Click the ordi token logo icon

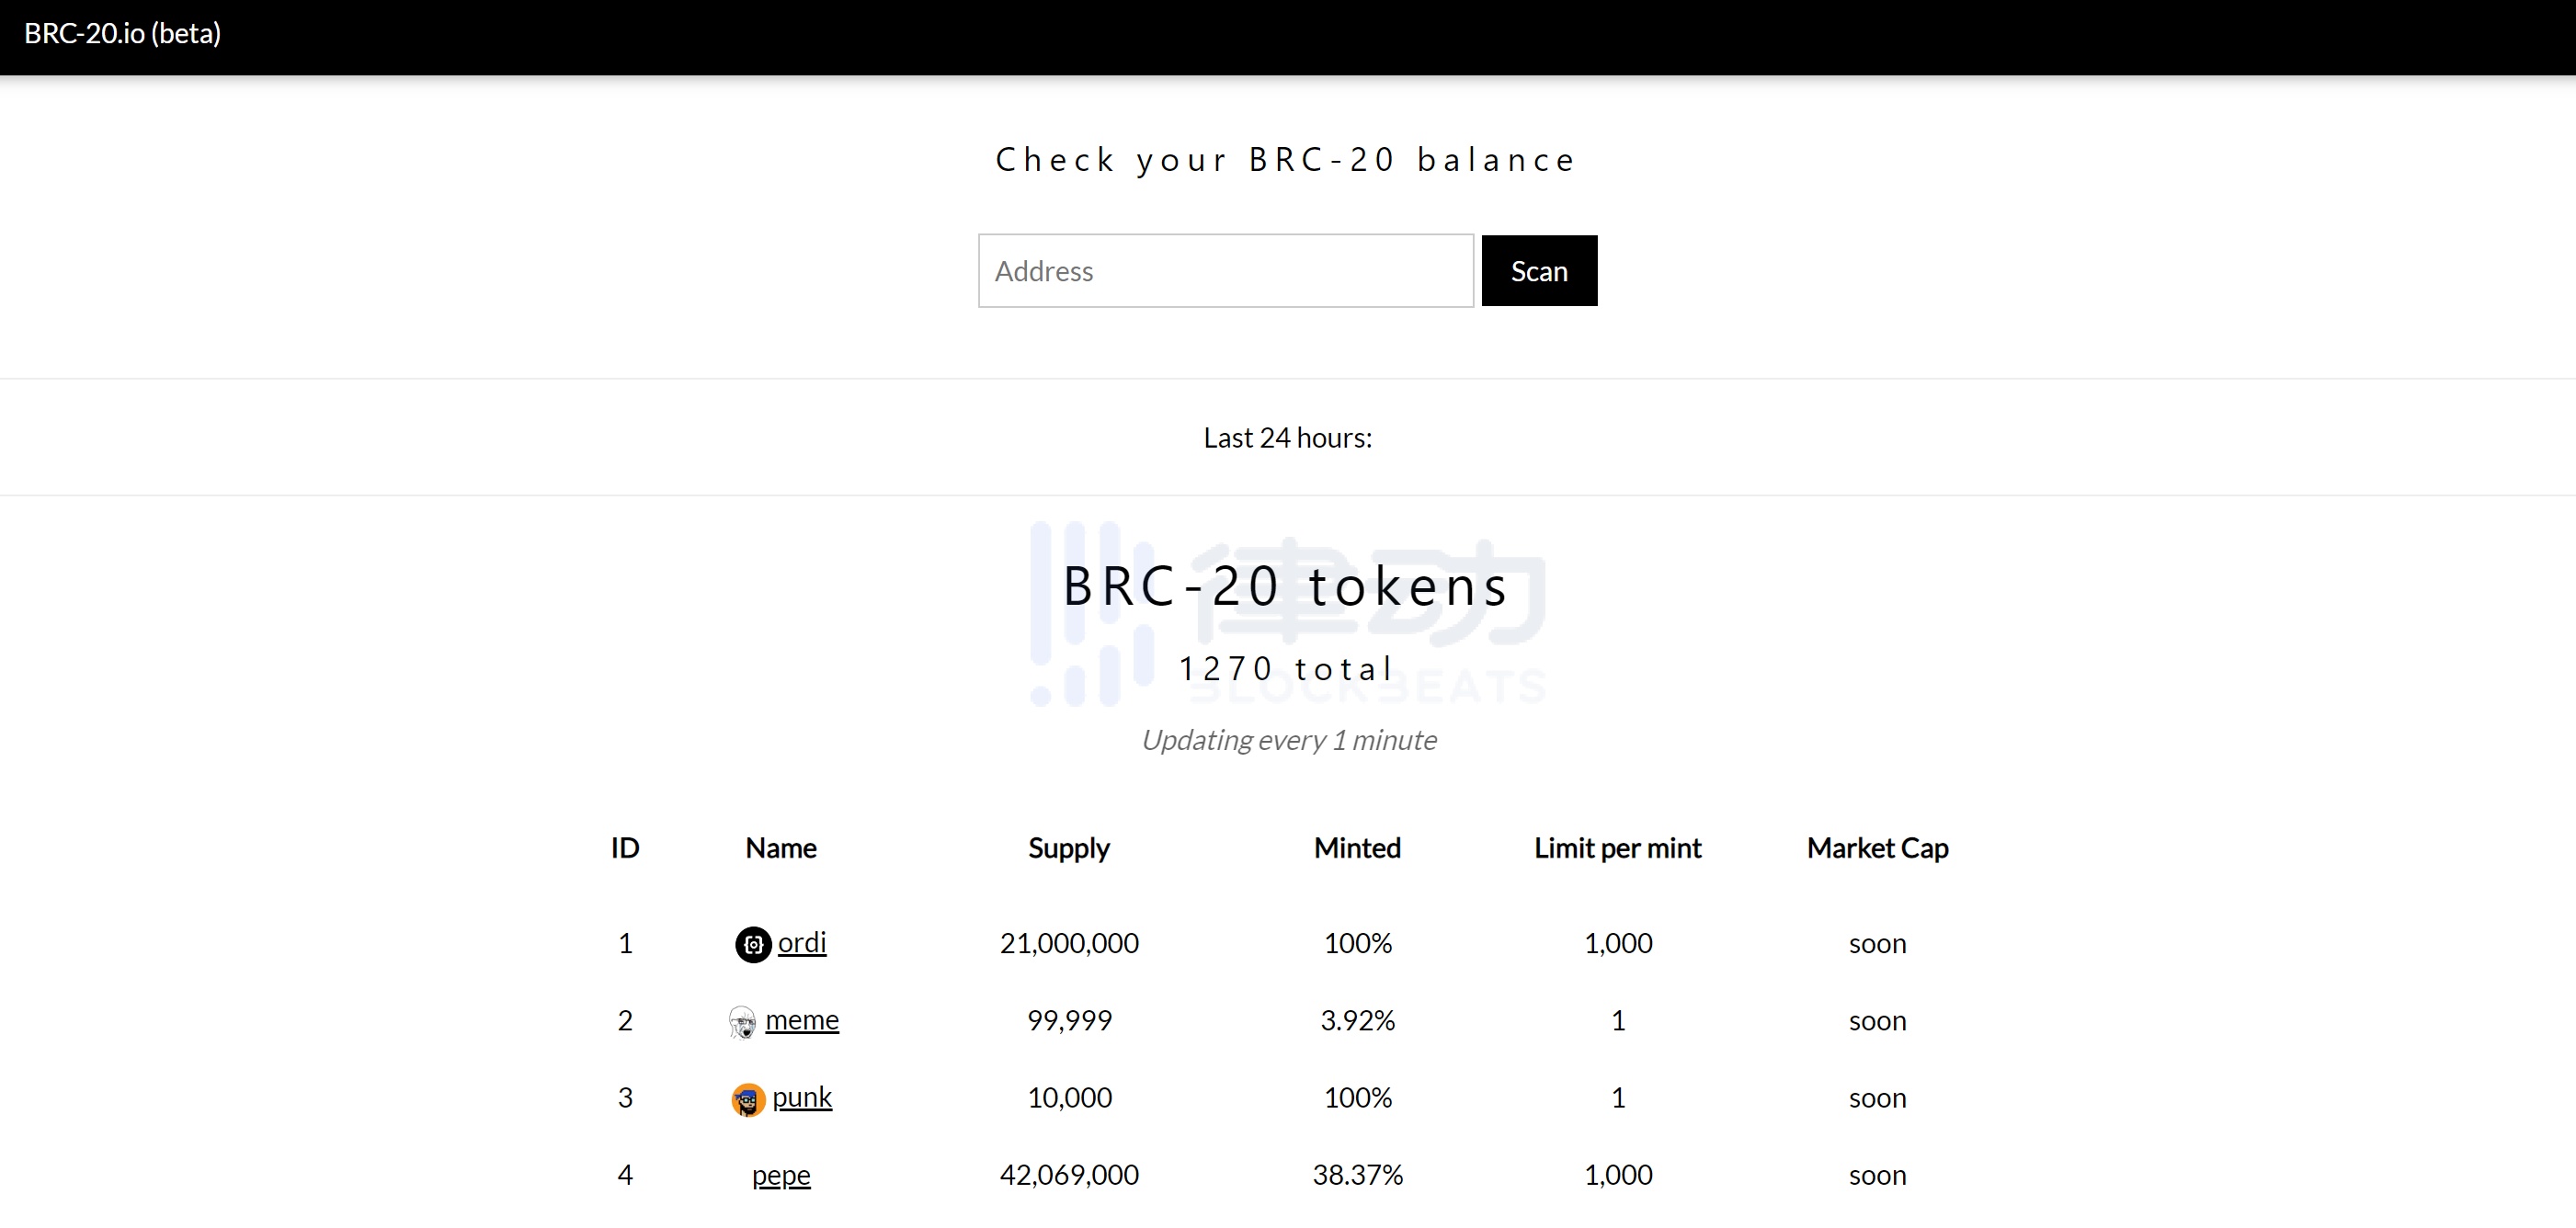(x=753, y=944)
